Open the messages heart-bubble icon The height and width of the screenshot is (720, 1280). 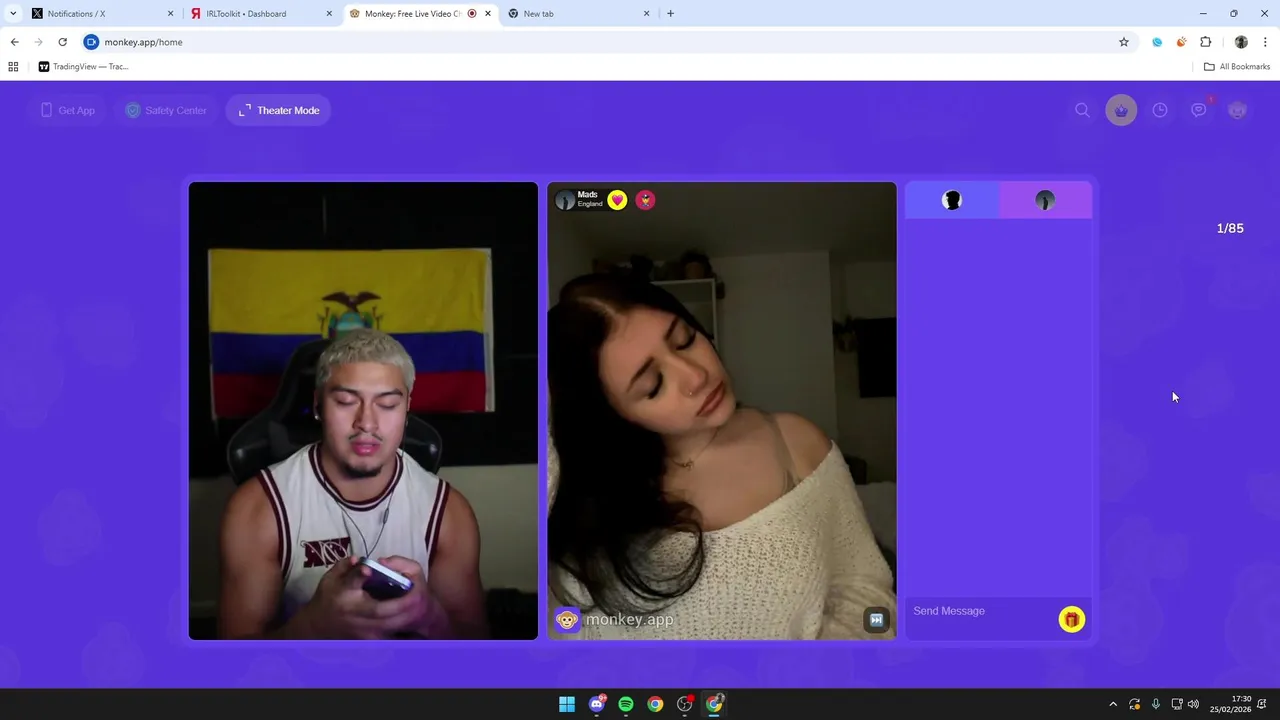coord(1199,110)
